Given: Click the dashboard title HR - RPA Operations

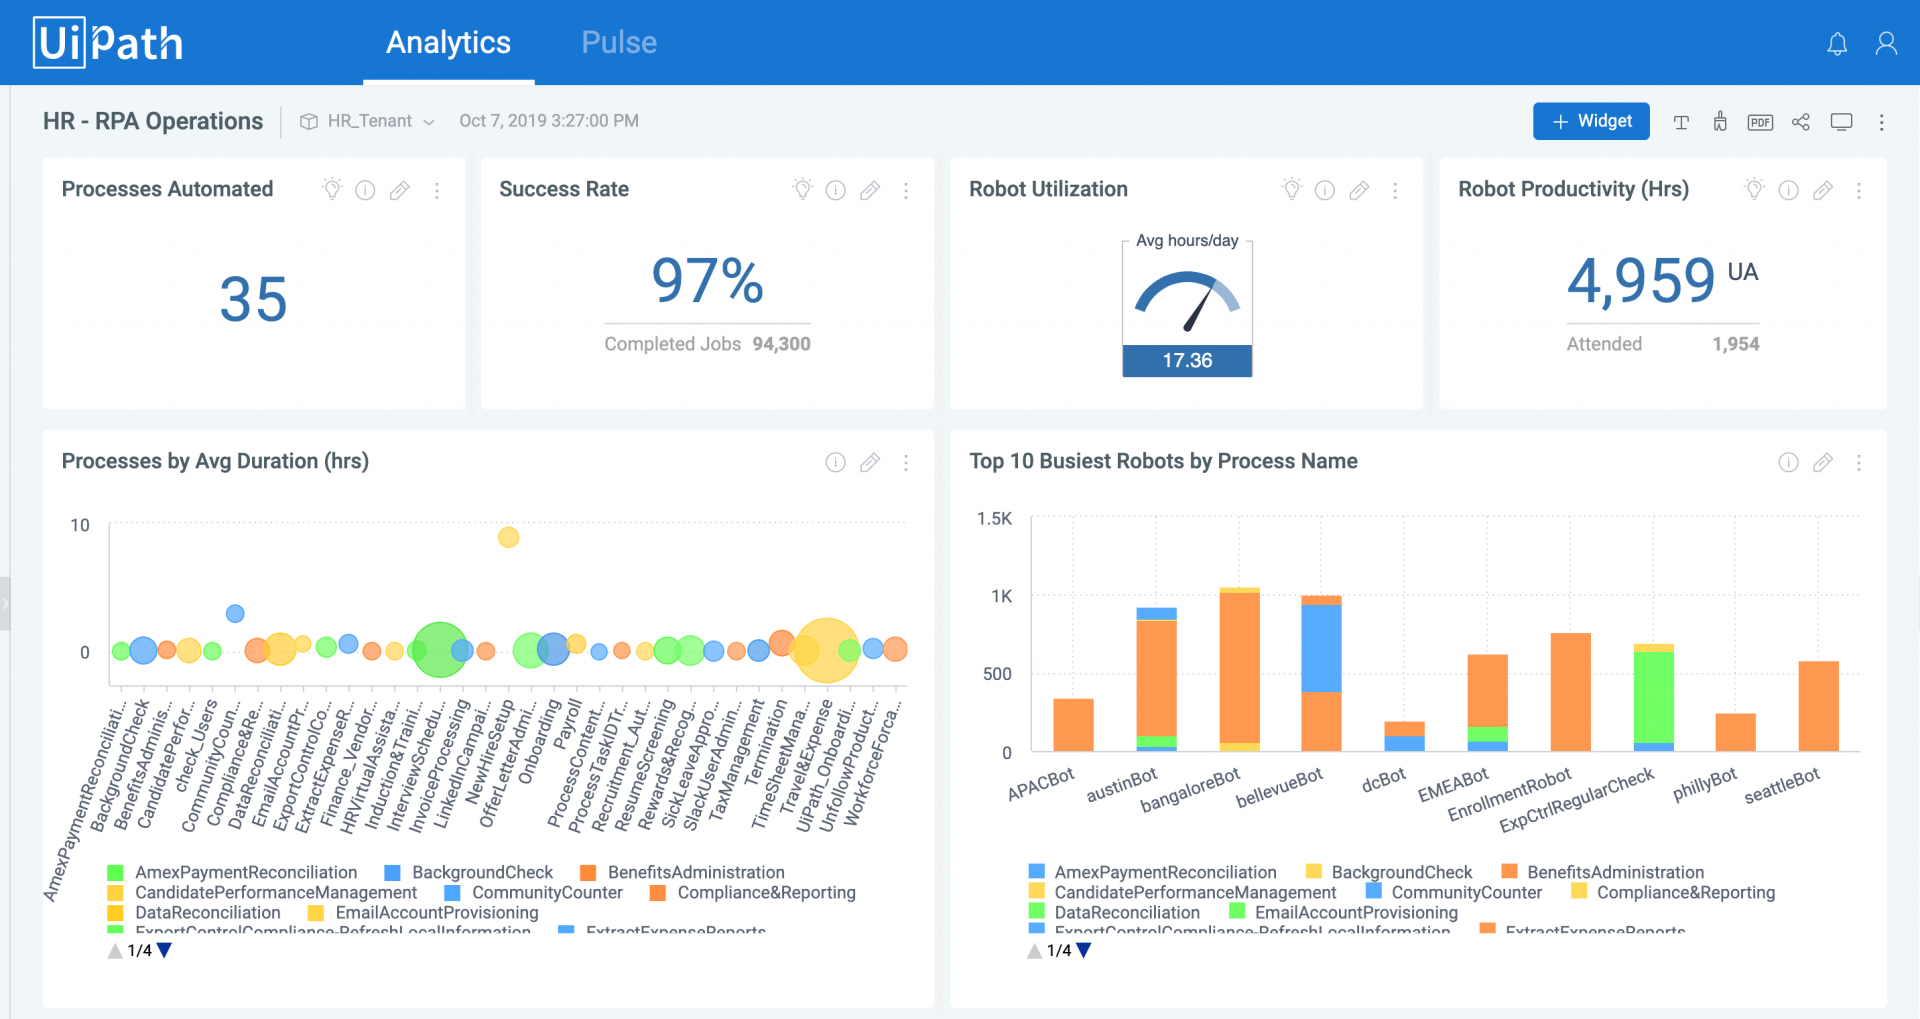Looking at the screenshot, I should pyautogui.click(x=152, y=120).
